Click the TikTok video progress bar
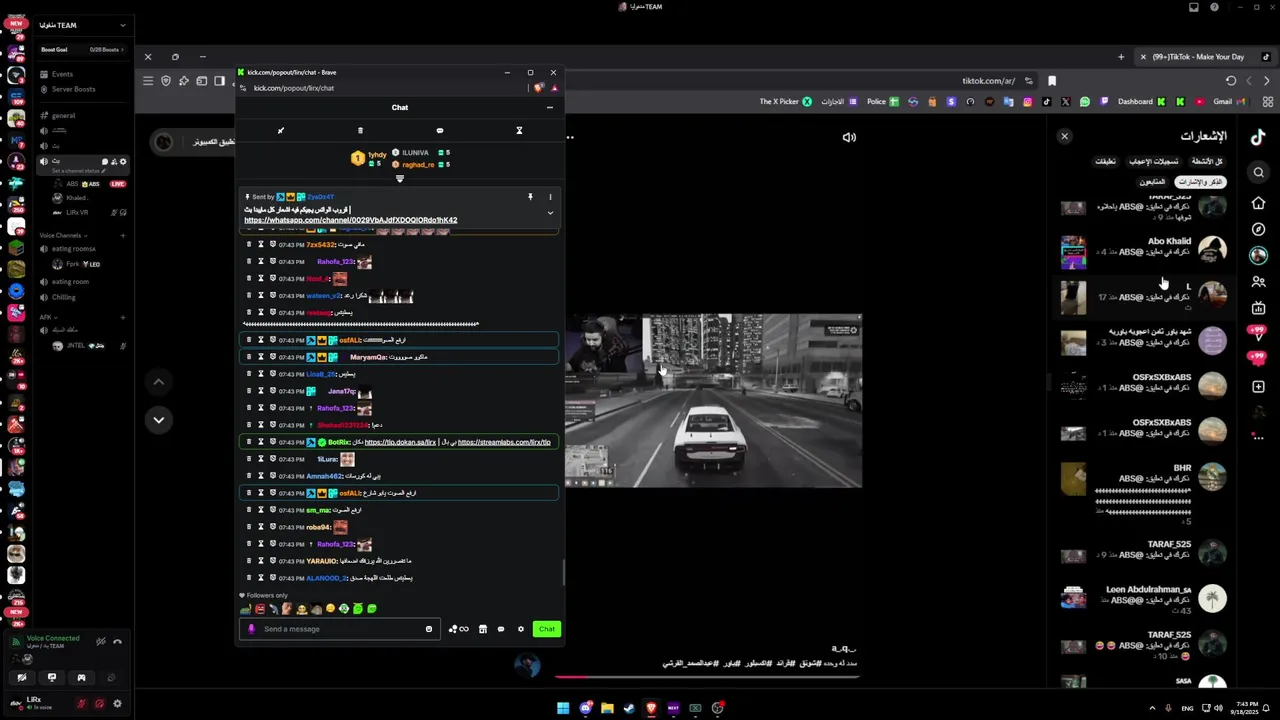Image resolution: width=1280 pixels, height=720 pixels. 707,677
